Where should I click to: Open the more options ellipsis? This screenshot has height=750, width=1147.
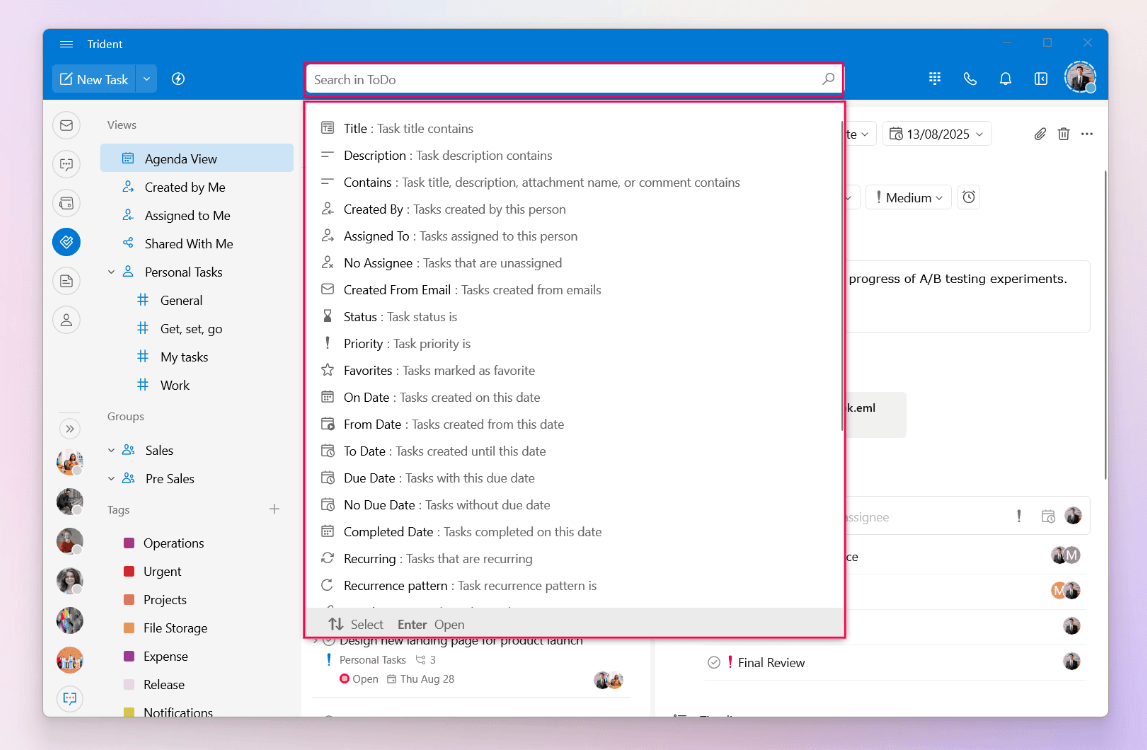click(x=1087, y=134)
